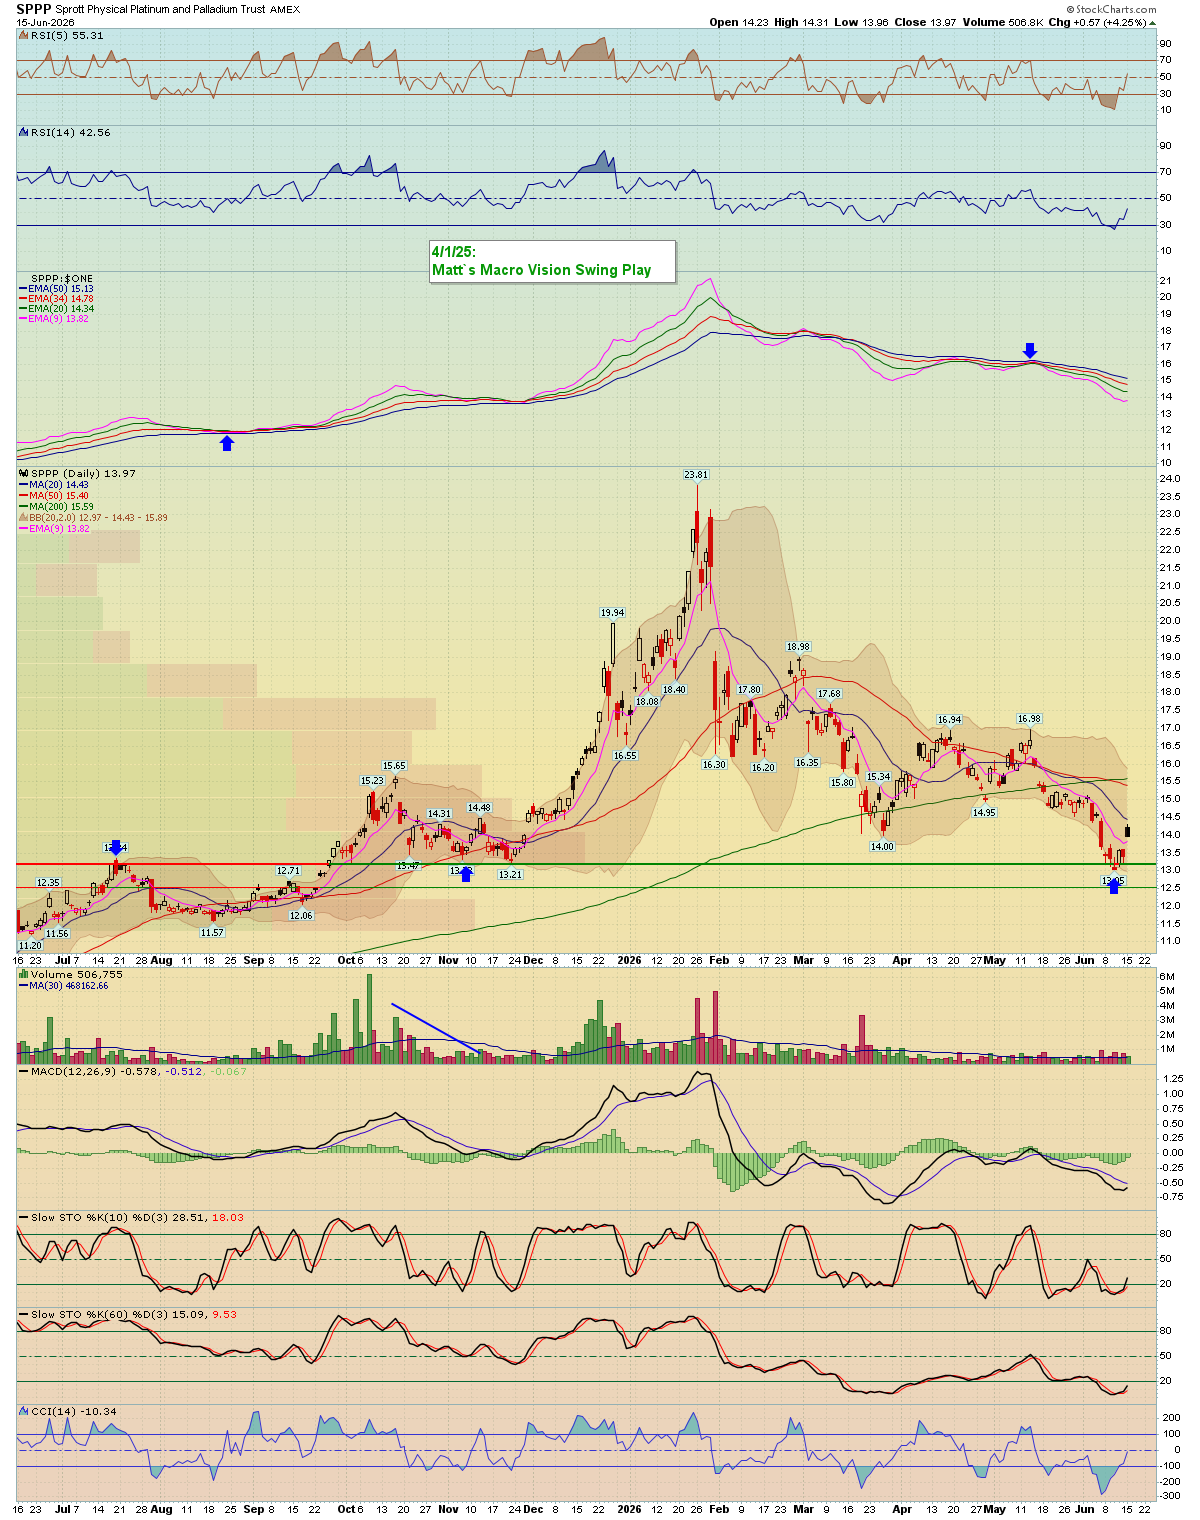This screenshot has height=1520, width=1200.
Task: Click the SPPP (Daily) candlestick legend icon
Action: pyautogui.click(x=24, y=473)
